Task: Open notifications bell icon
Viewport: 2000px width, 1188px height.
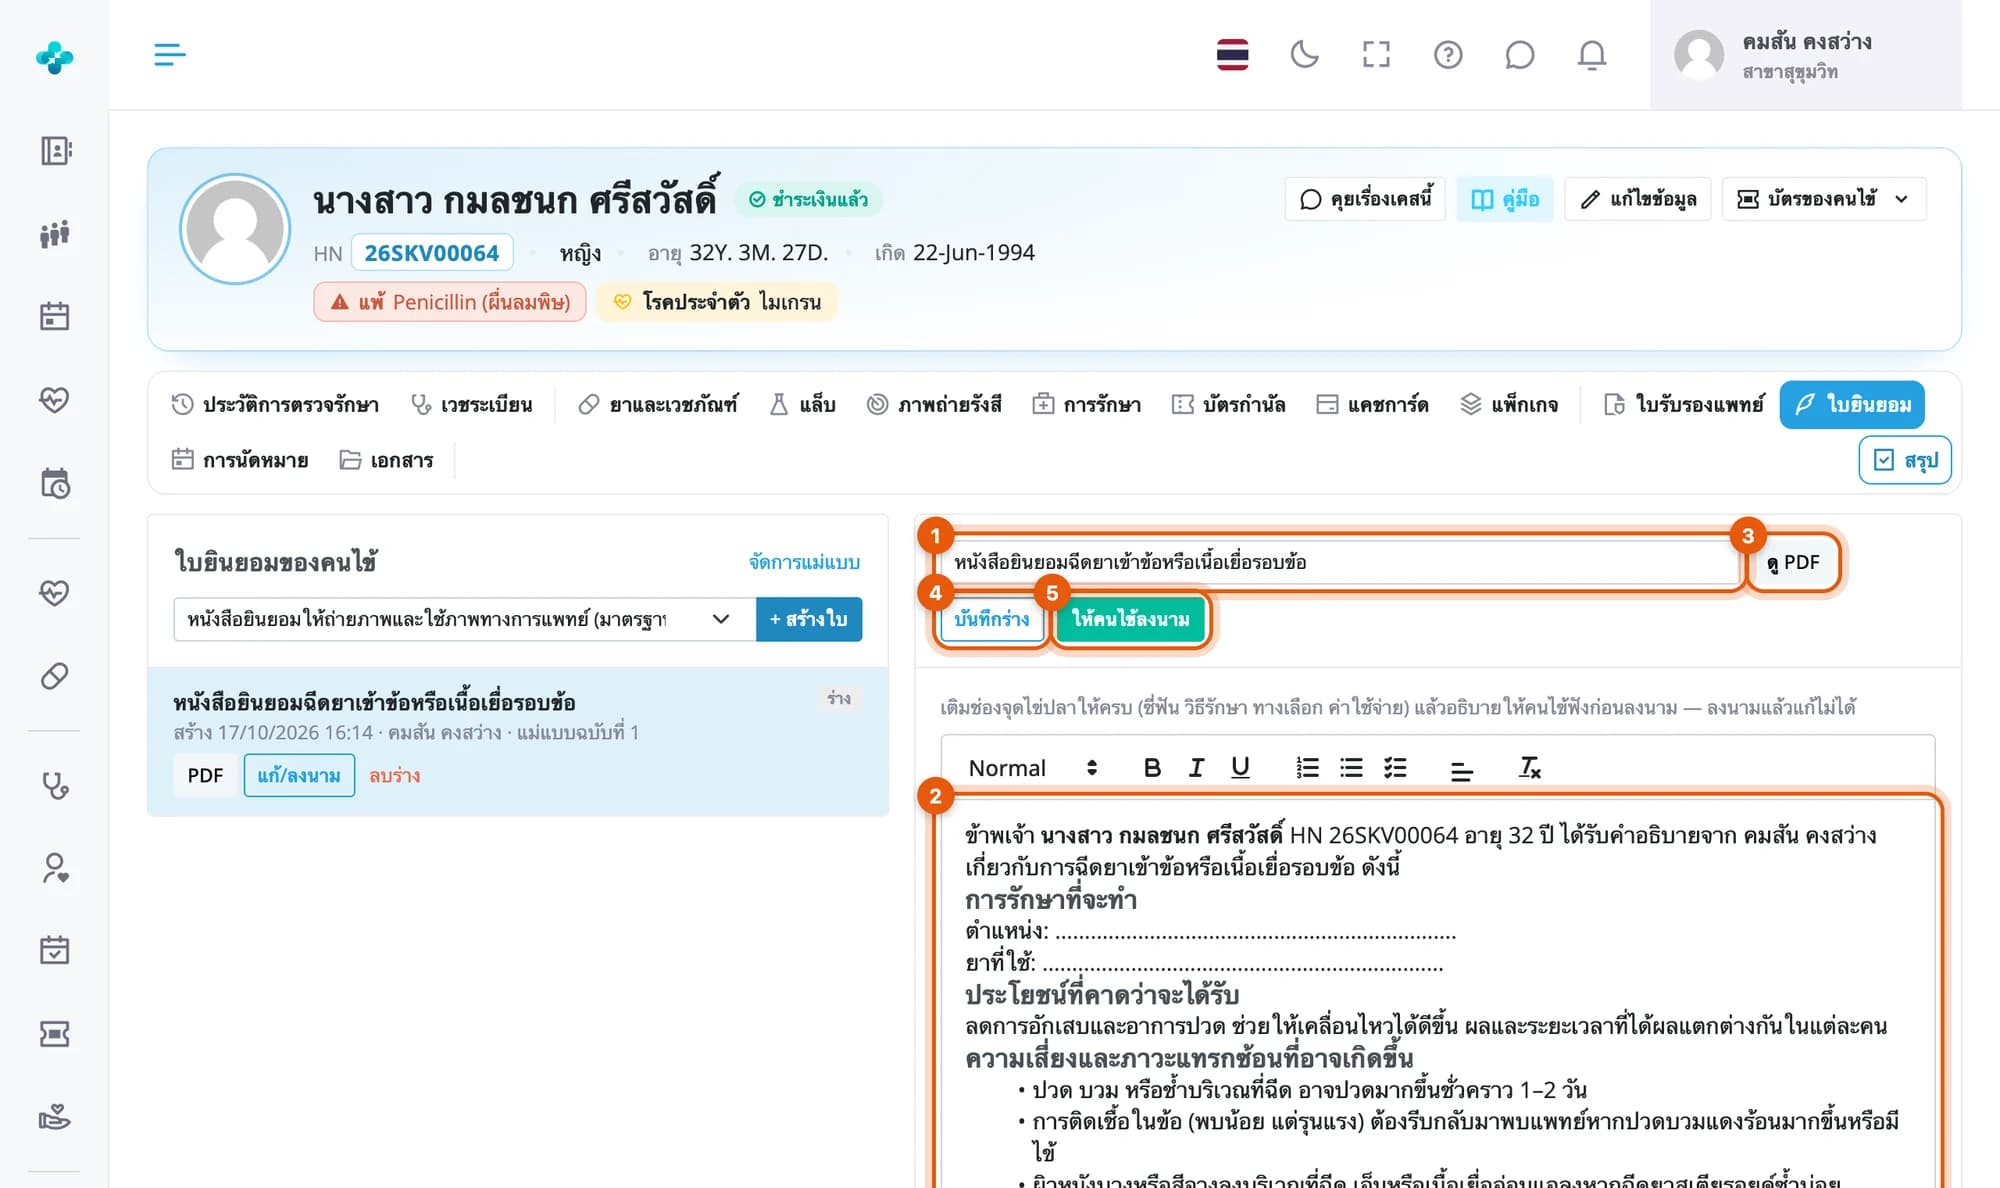Action: click(x=1592, y=54)
